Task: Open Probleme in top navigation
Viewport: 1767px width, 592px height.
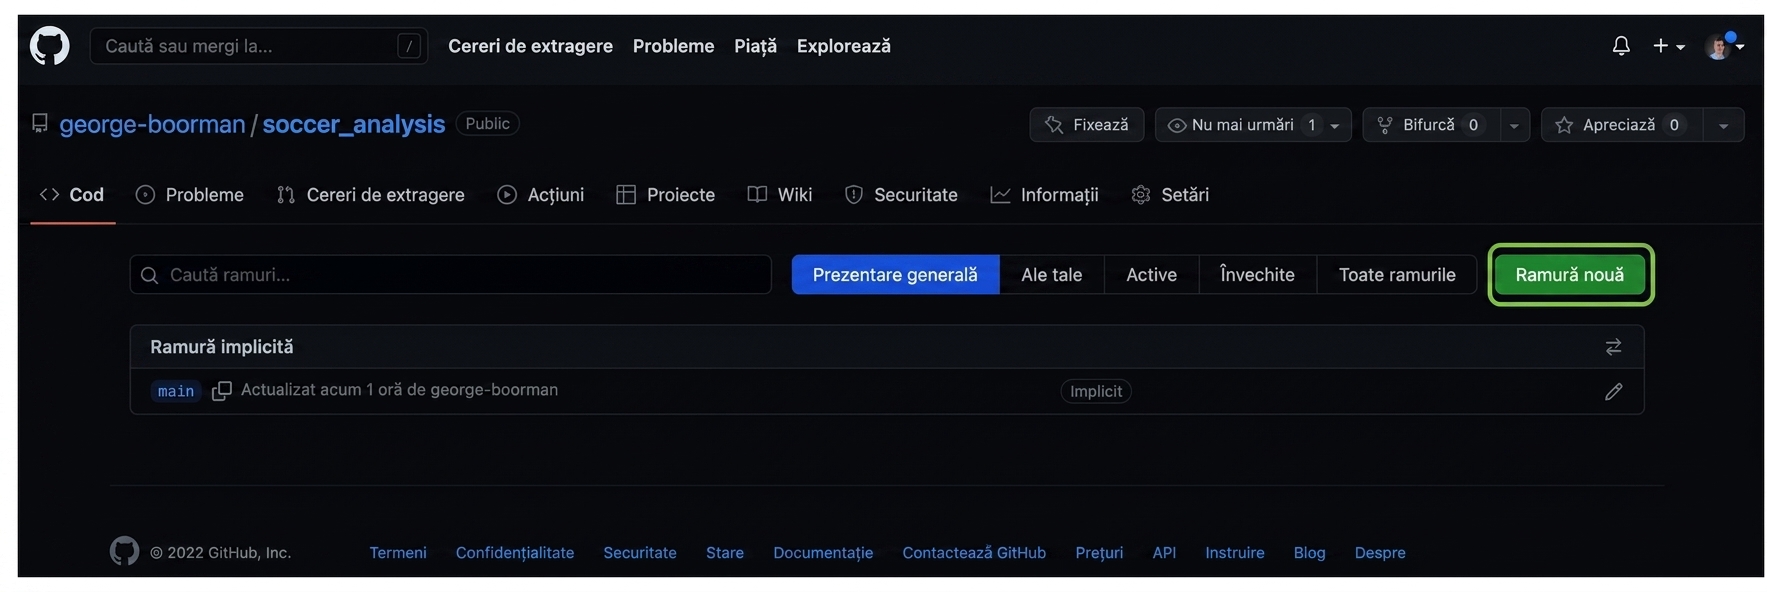Action: 673,46
